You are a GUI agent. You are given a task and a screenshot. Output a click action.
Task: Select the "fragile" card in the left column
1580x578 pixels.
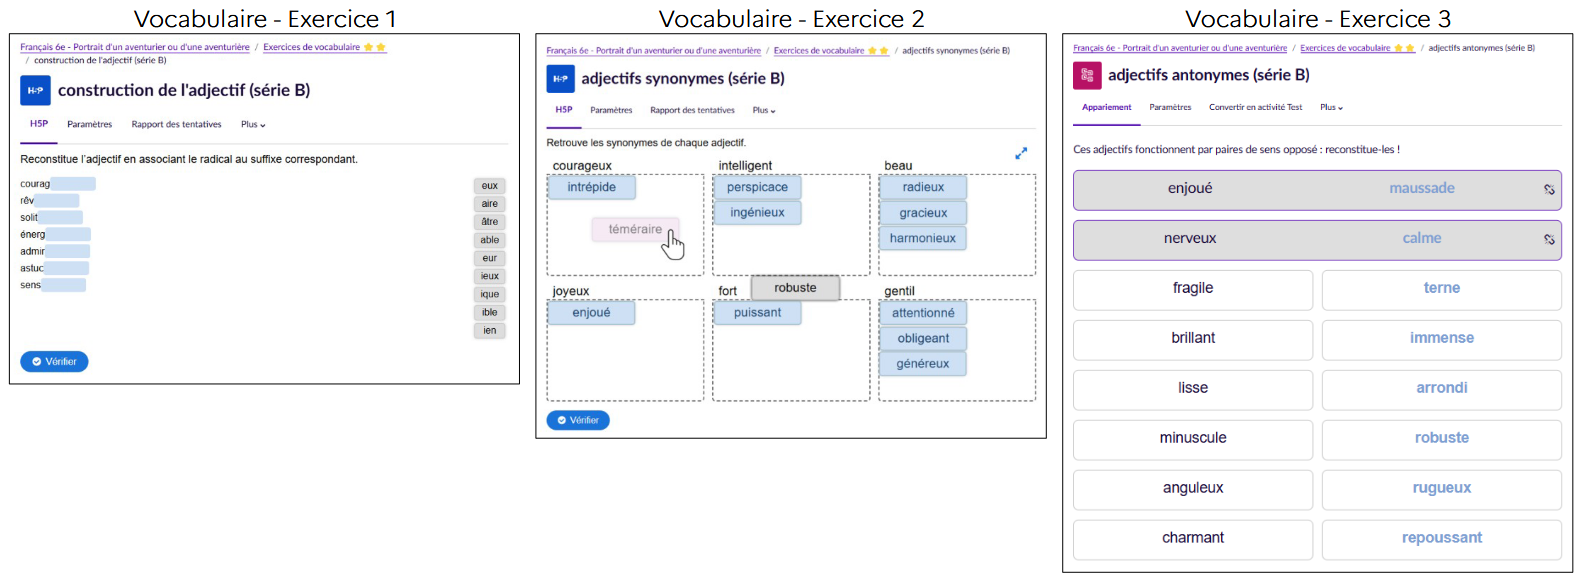point(1192,289)
